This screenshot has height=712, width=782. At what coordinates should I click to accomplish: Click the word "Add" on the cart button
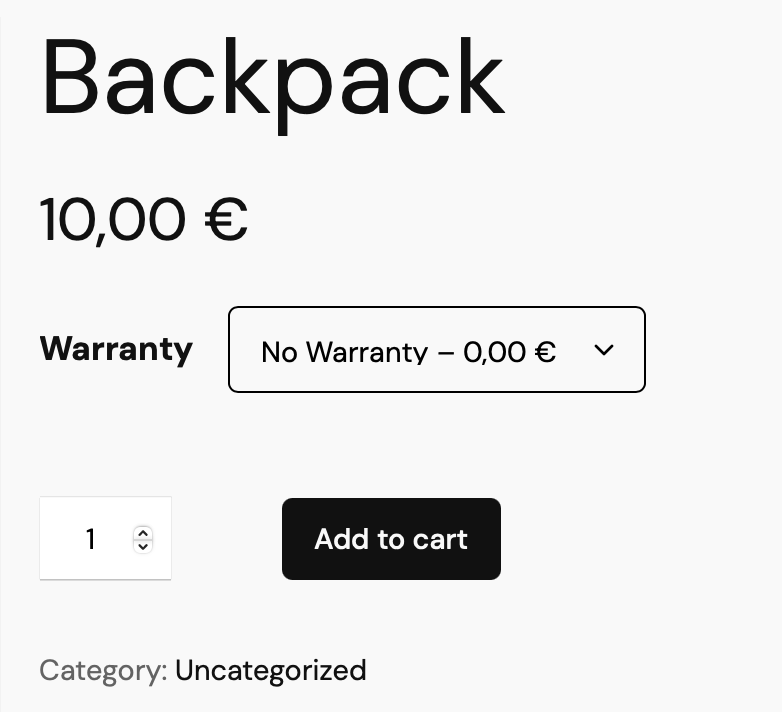[x=340, y=540]
